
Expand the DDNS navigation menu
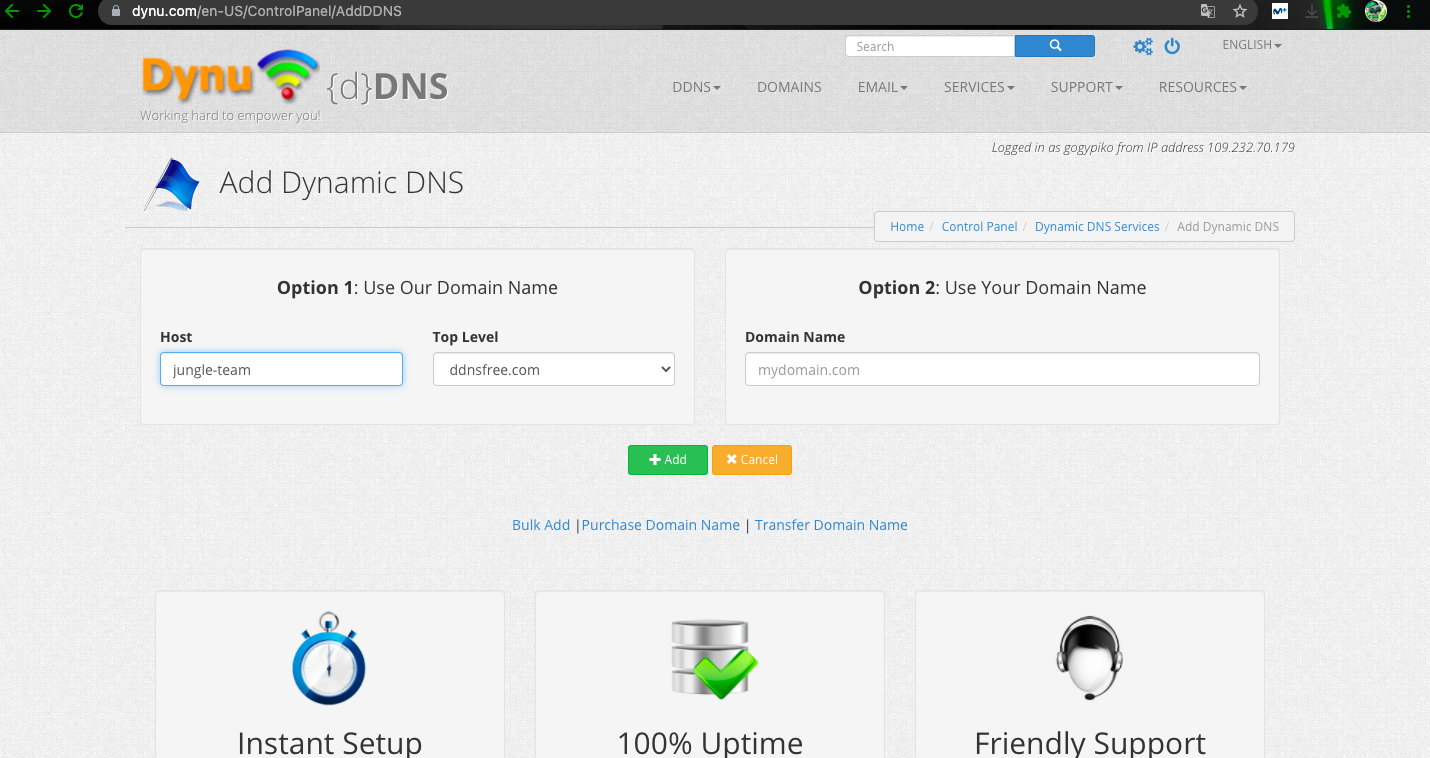coord(696,87)
